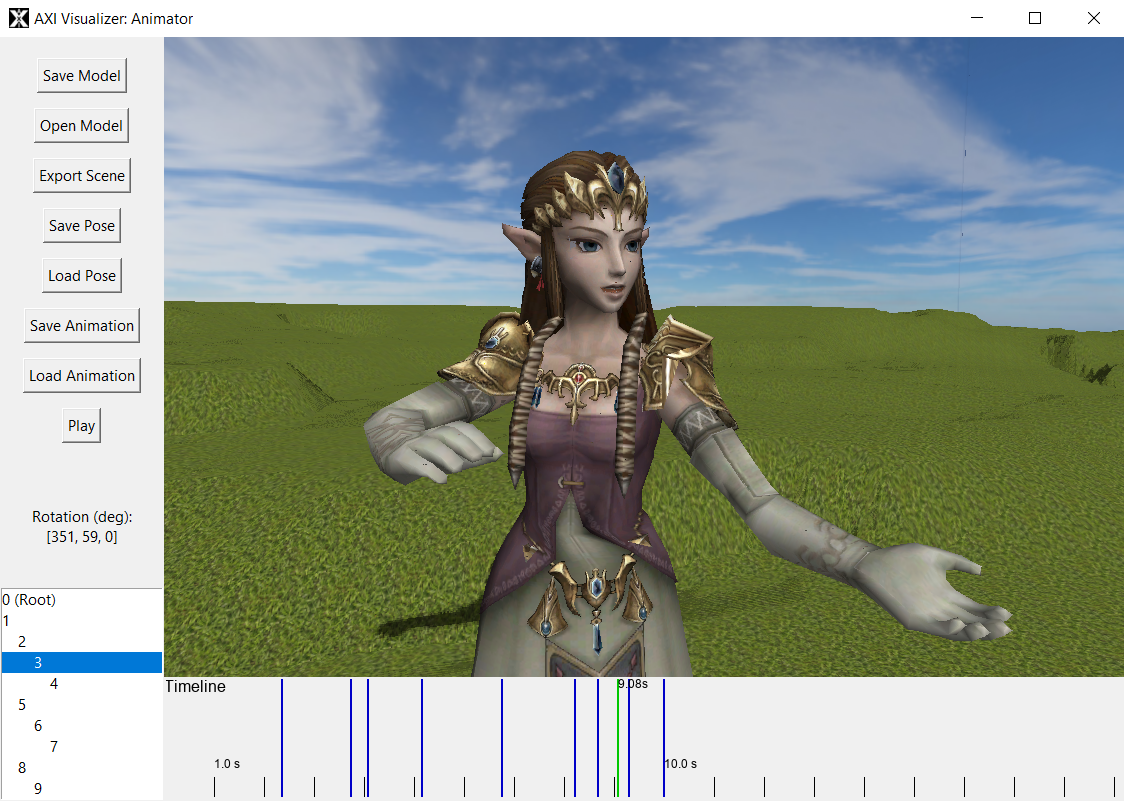Image resolution: width=1124 pixels, height=801 pixels.
Task: Click Load Animation
Action: (x=81, y=376)
